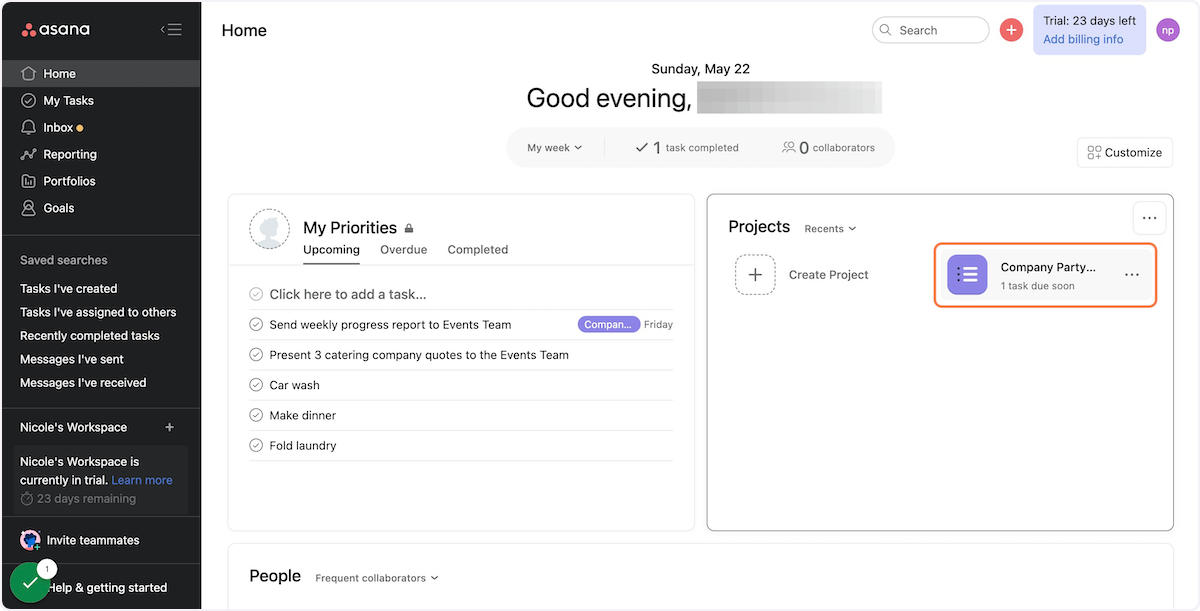Click the '0 collaborators' stat
The height and width of the screenshot is (611, 1200).
(829, 148)
